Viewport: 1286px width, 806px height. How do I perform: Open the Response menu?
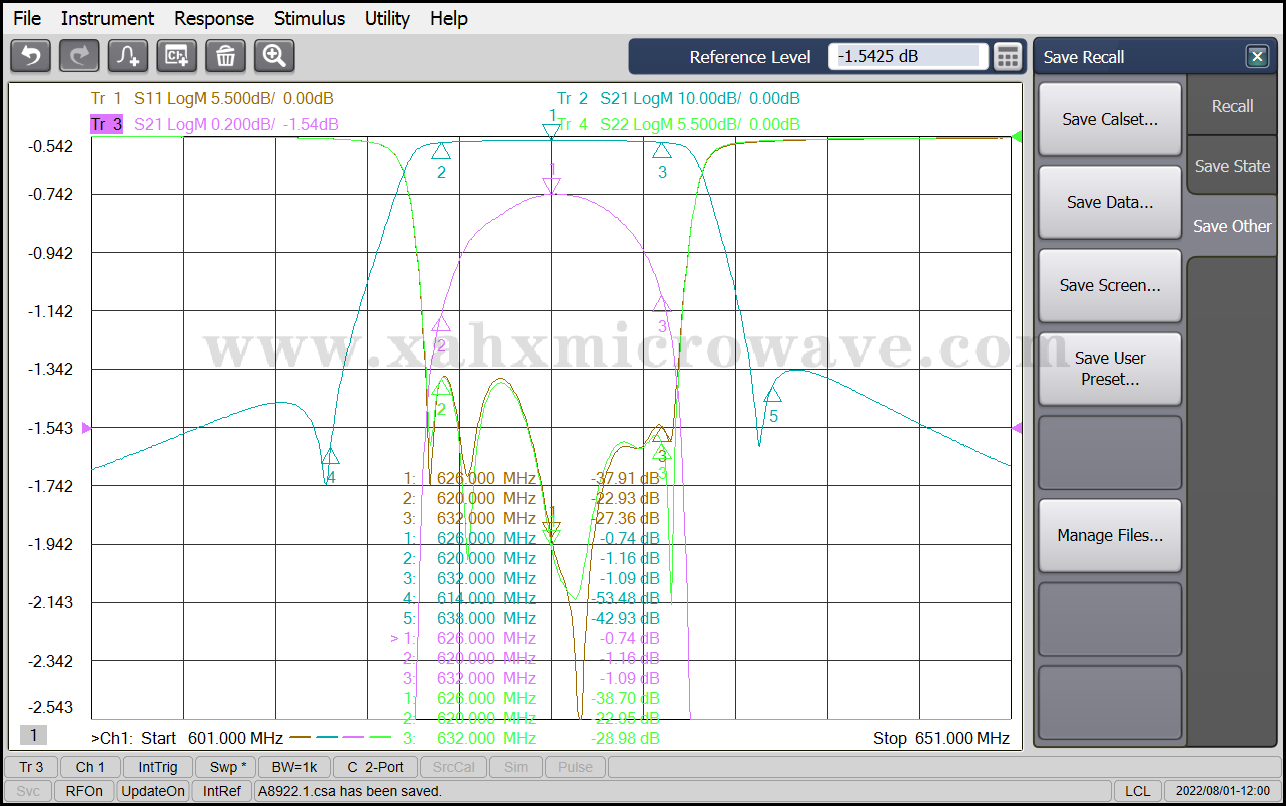pos(214,18)
